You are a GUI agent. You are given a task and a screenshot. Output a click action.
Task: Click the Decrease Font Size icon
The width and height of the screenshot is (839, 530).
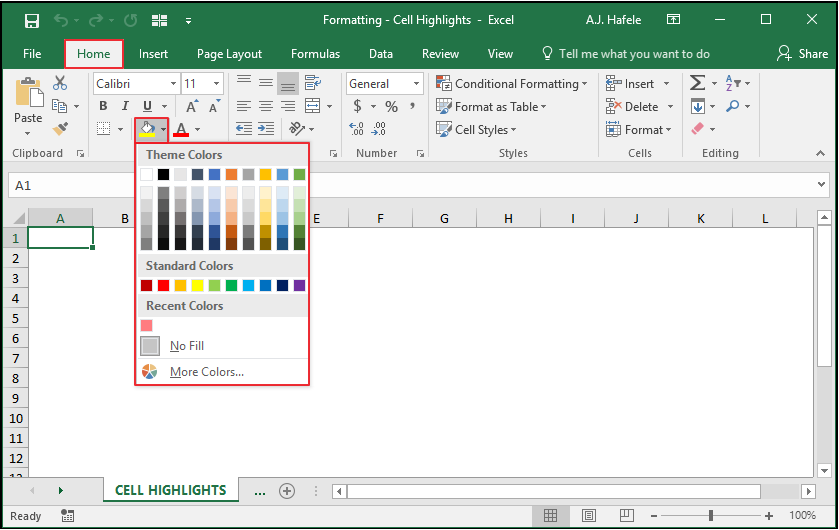214,106
